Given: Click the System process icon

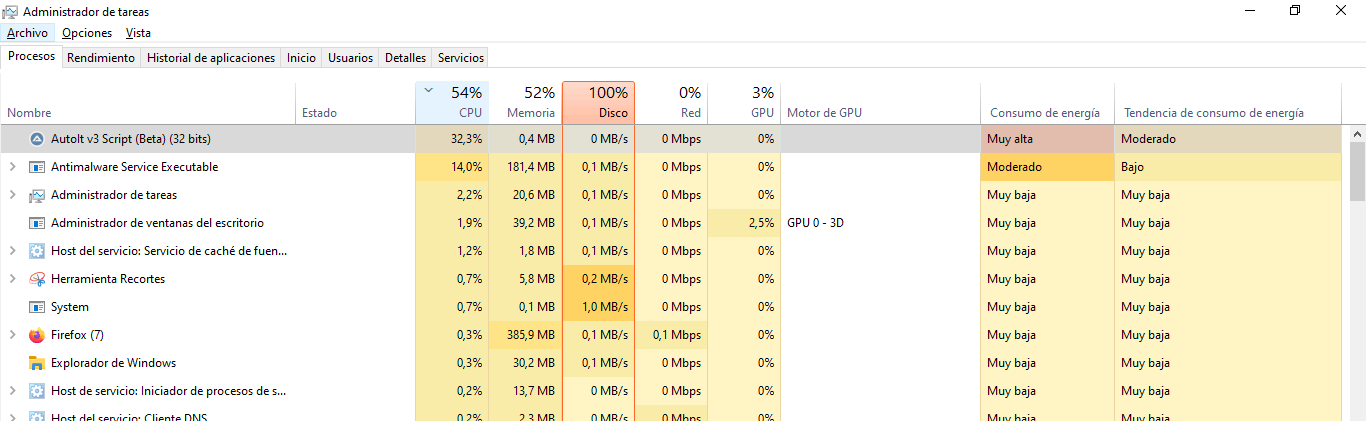Looking at the screenshot, I should (37, 307).
